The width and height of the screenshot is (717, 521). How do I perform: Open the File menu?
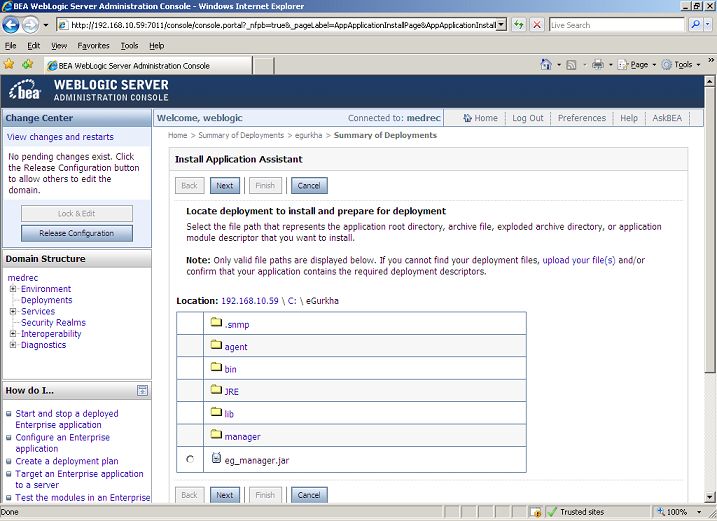(11, 46)
